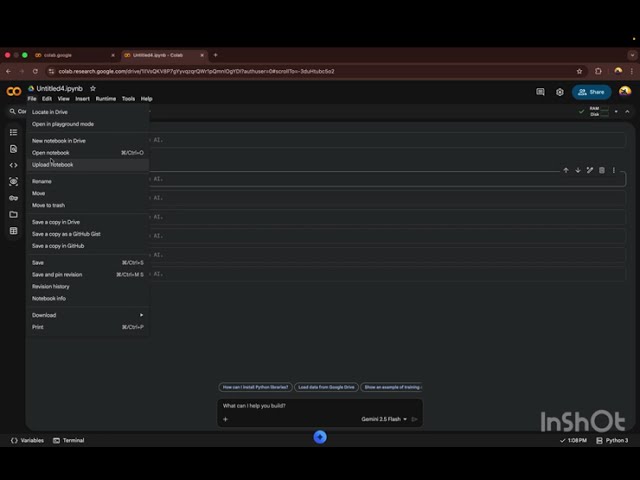
Task: Open the find and replace sidebar icon
Action: pyautogui.click(x=13, y=149)
